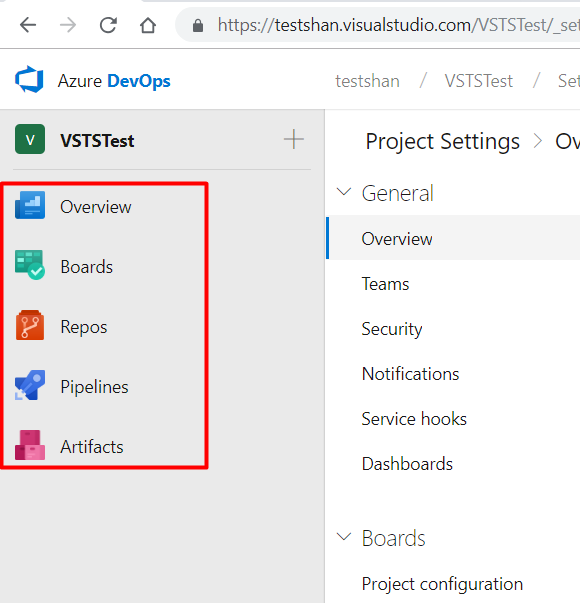Click the Azure DevOps logo icon
This screenshot has height=603, width=580.
(29, 80)
